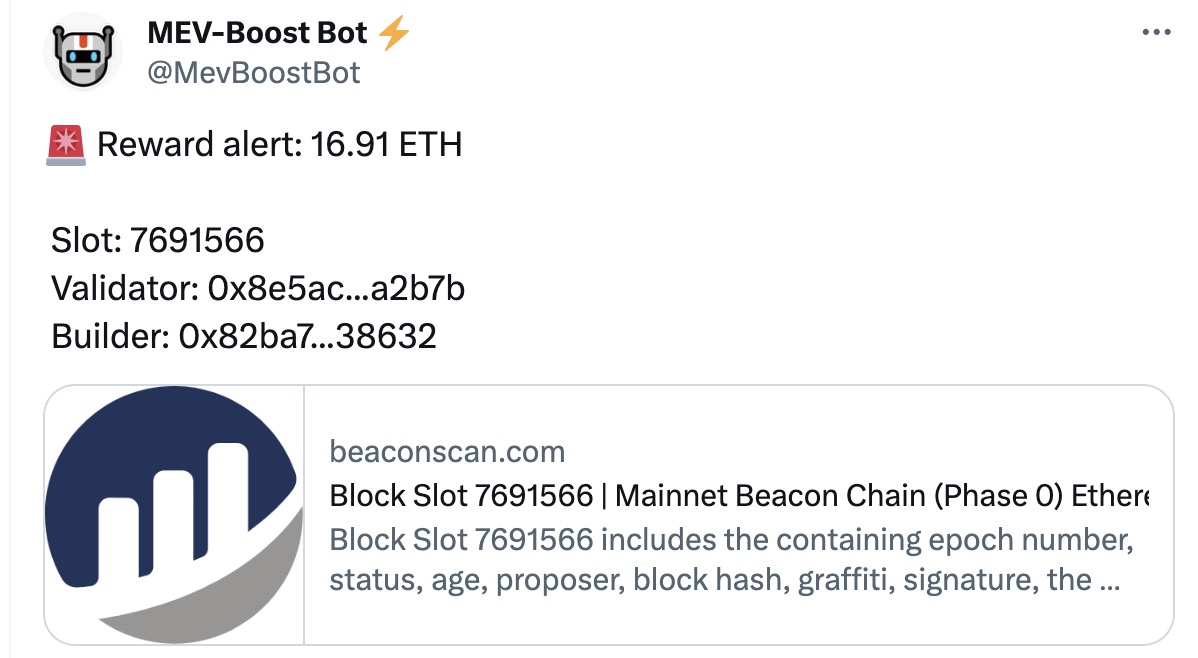1198x658 pixels.
Task: Click the builder address 0x82ba7...38632
Action: 307,336
